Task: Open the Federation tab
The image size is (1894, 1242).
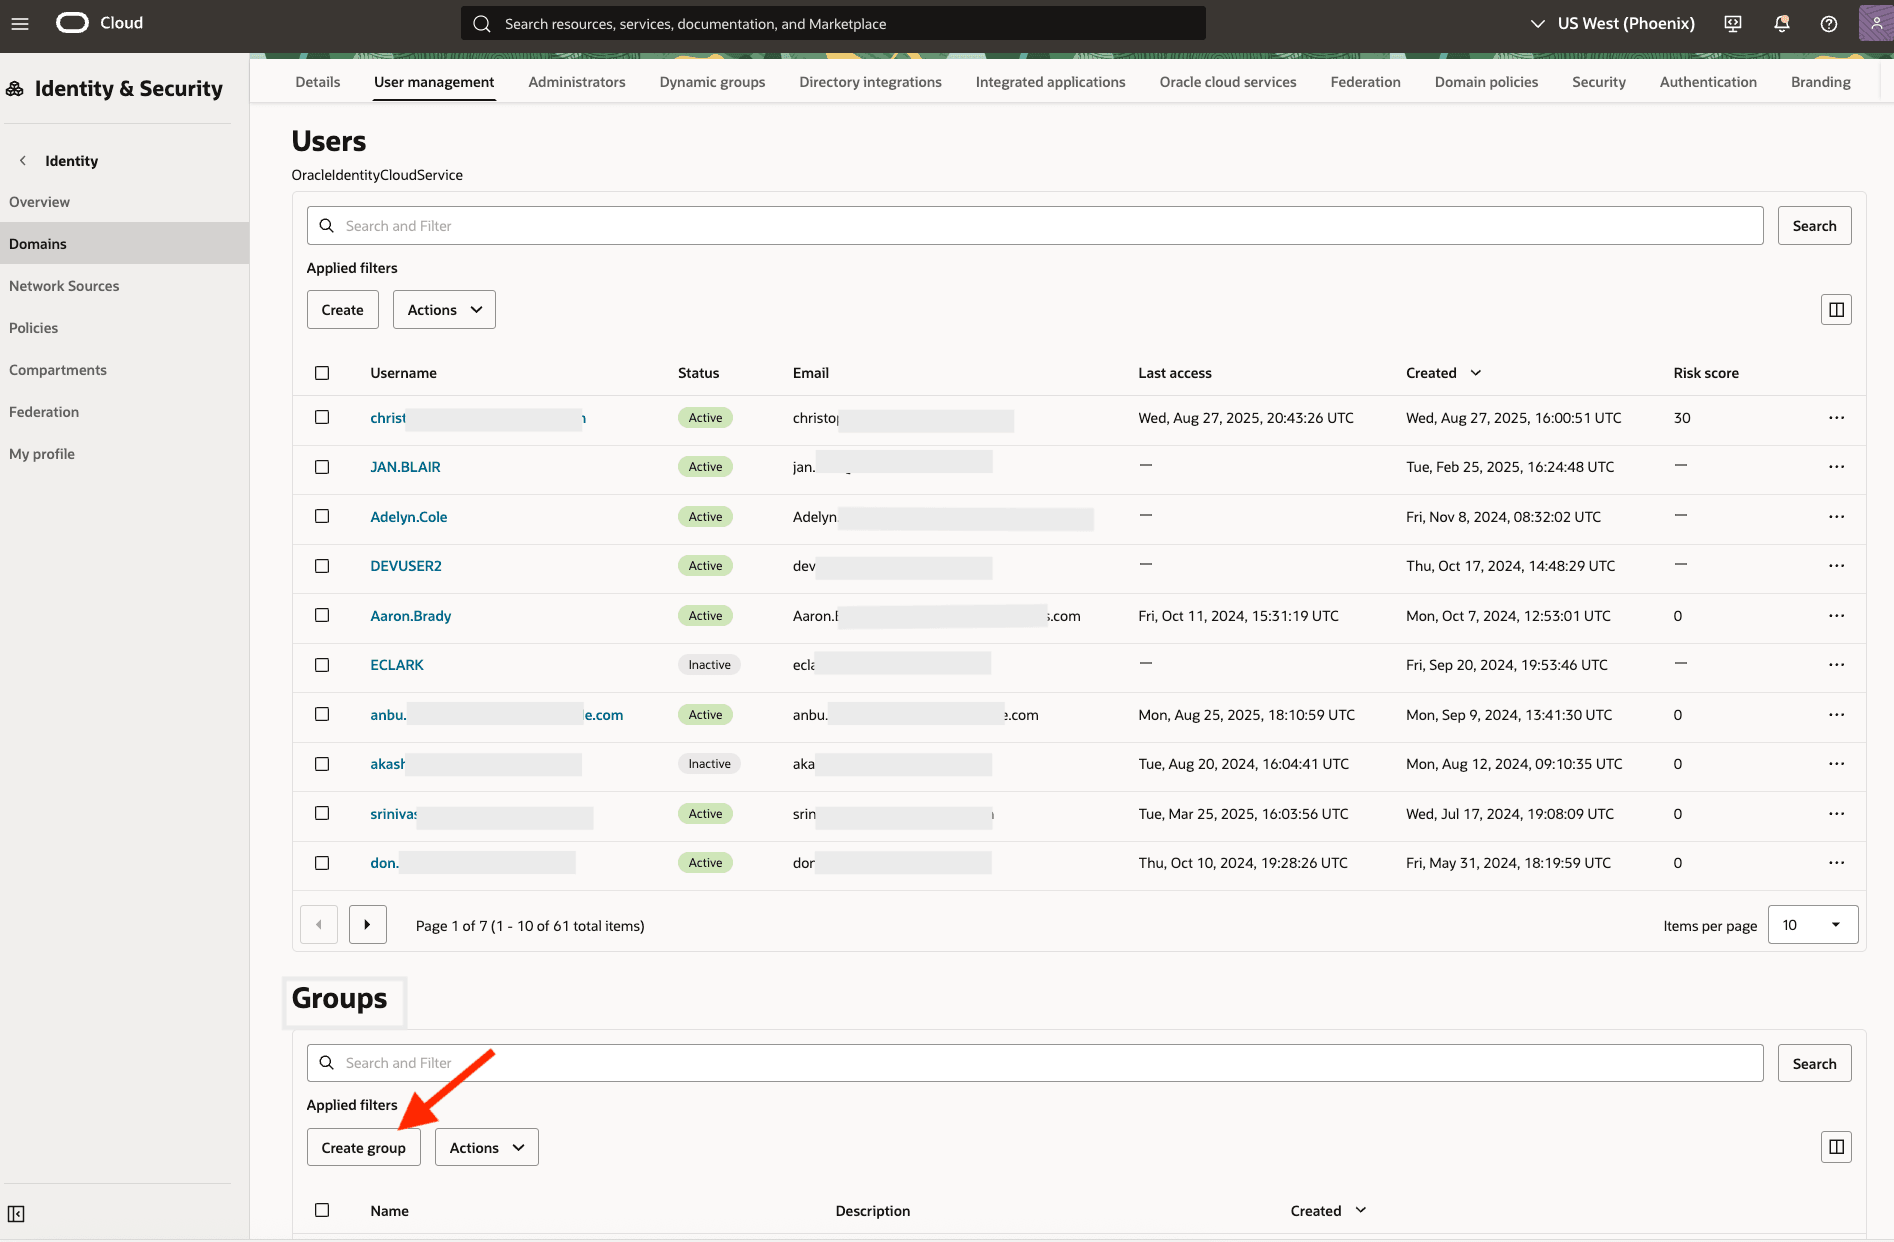Action: pyautogui.click(x=1365, y=81)
